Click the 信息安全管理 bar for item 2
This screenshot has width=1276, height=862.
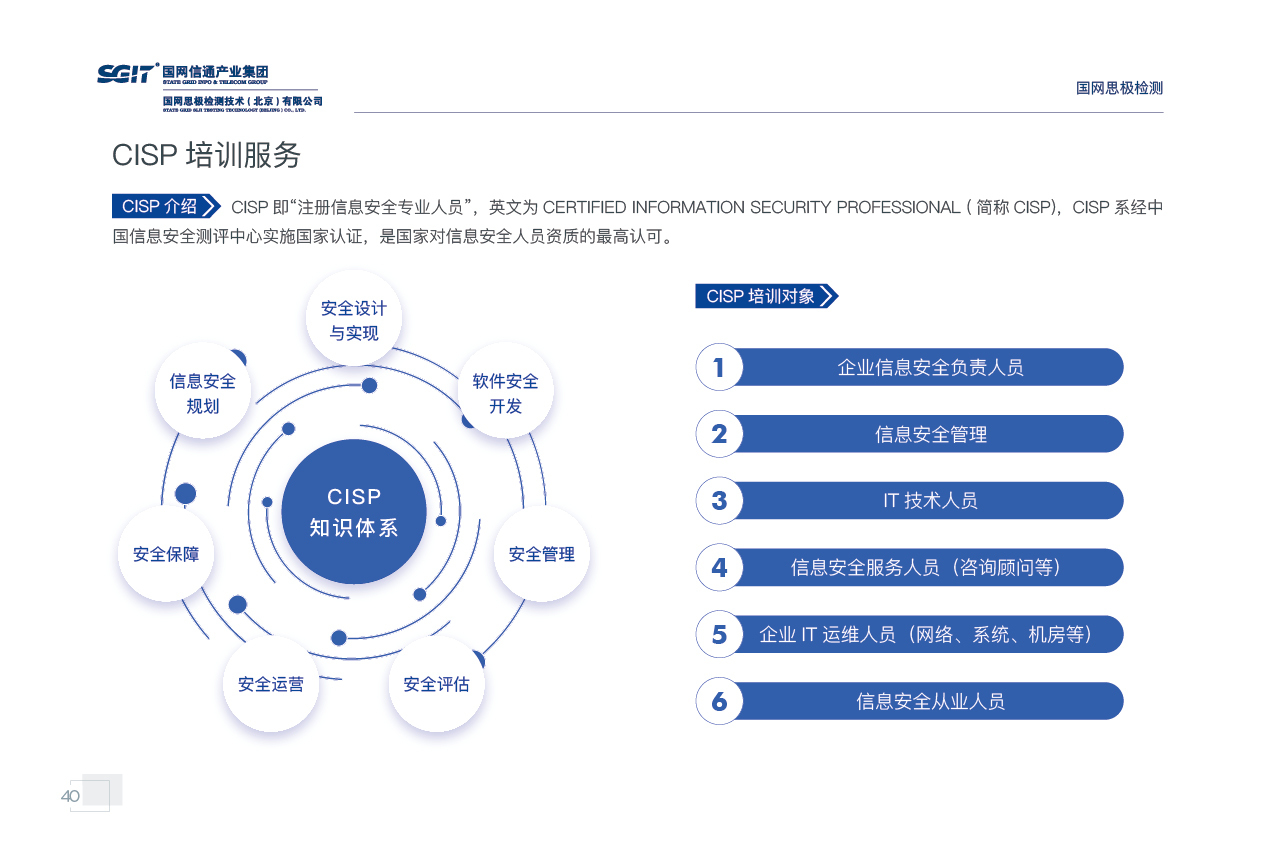(x=932, y=433)
